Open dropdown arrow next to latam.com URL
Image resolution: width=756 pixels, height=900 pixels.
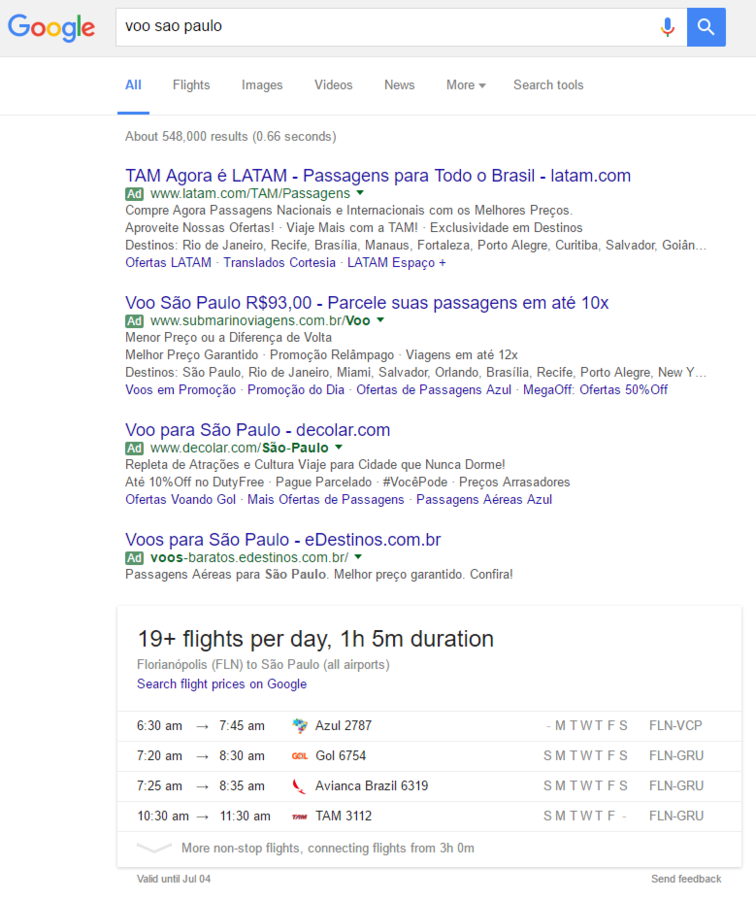tap(360, 193)
